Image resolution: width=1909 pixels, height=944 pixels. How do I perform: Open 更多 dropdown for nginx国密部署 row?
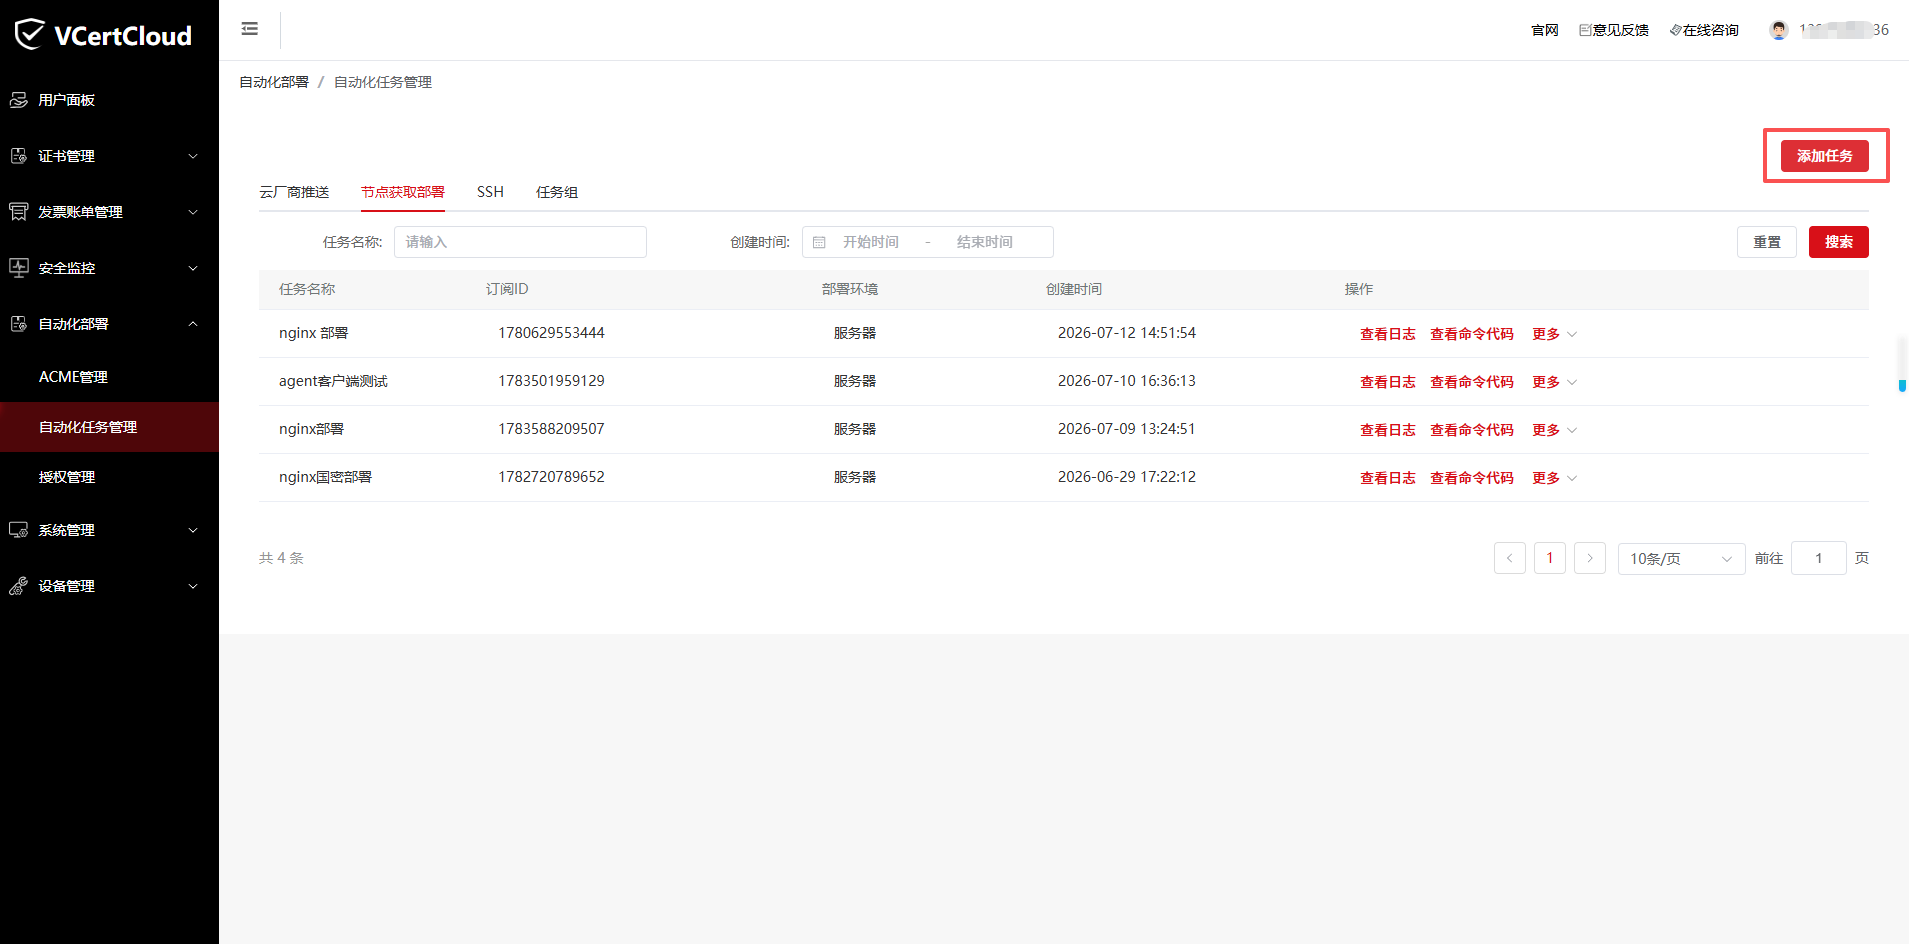1554,478
